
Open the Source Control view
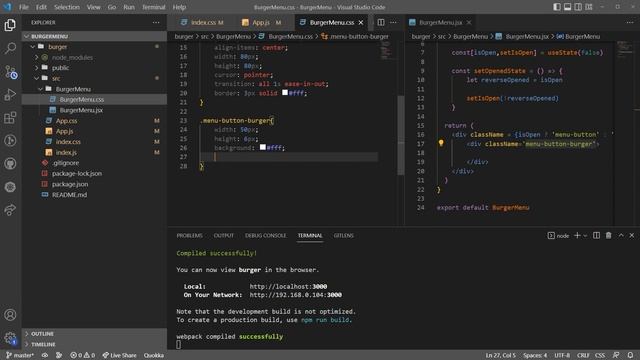coord(10,71)
